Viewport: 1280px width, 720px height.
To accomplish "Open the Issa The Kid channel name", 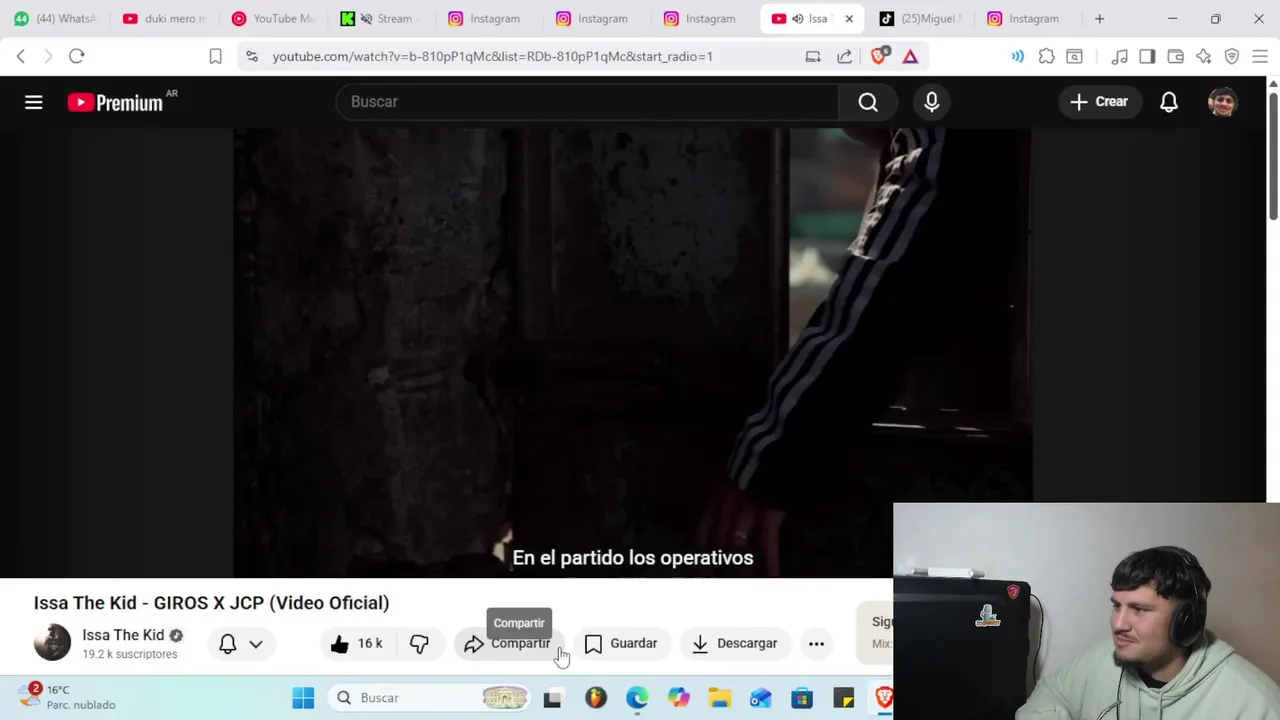I will pos(123,635).
